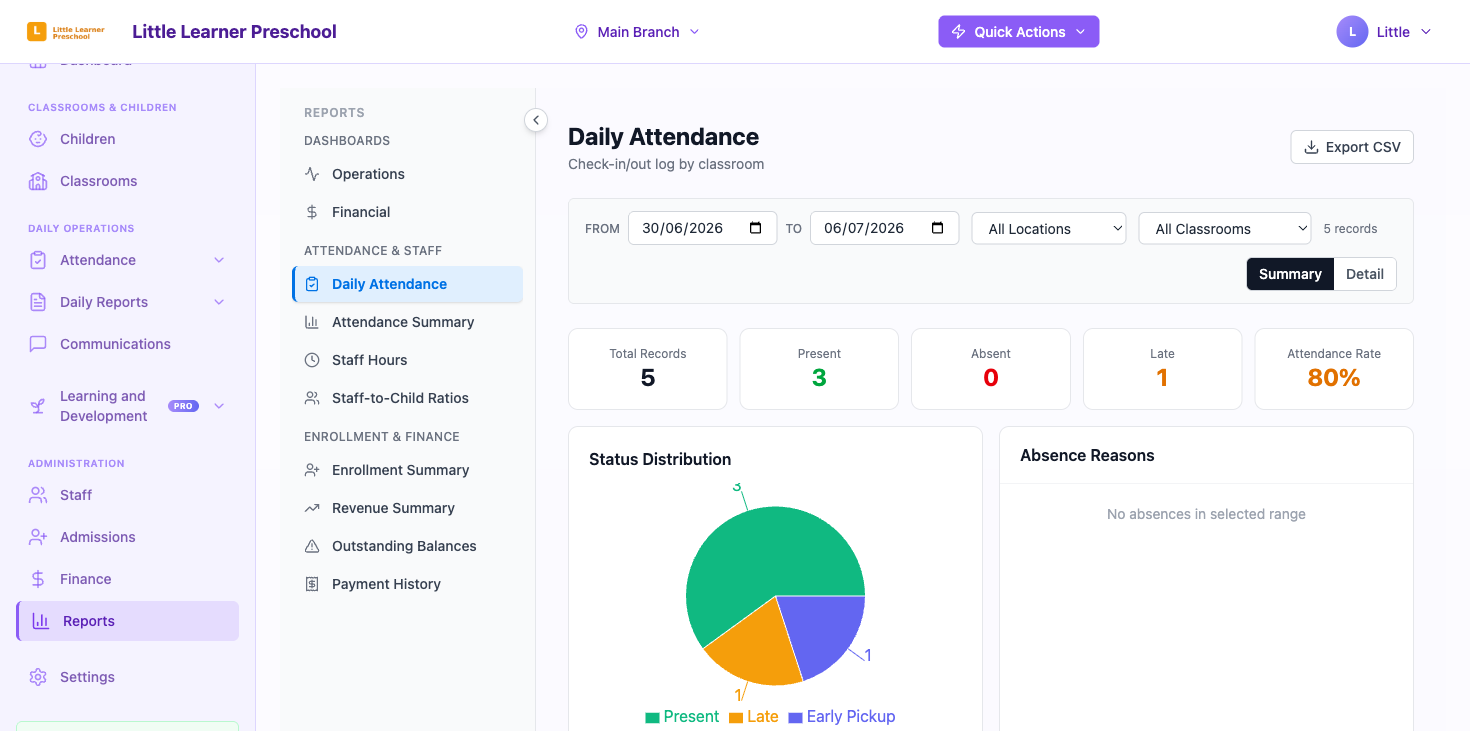Open the Attendance Summary report
Screen dimensions: 1470x731
(x=408, y=322)
